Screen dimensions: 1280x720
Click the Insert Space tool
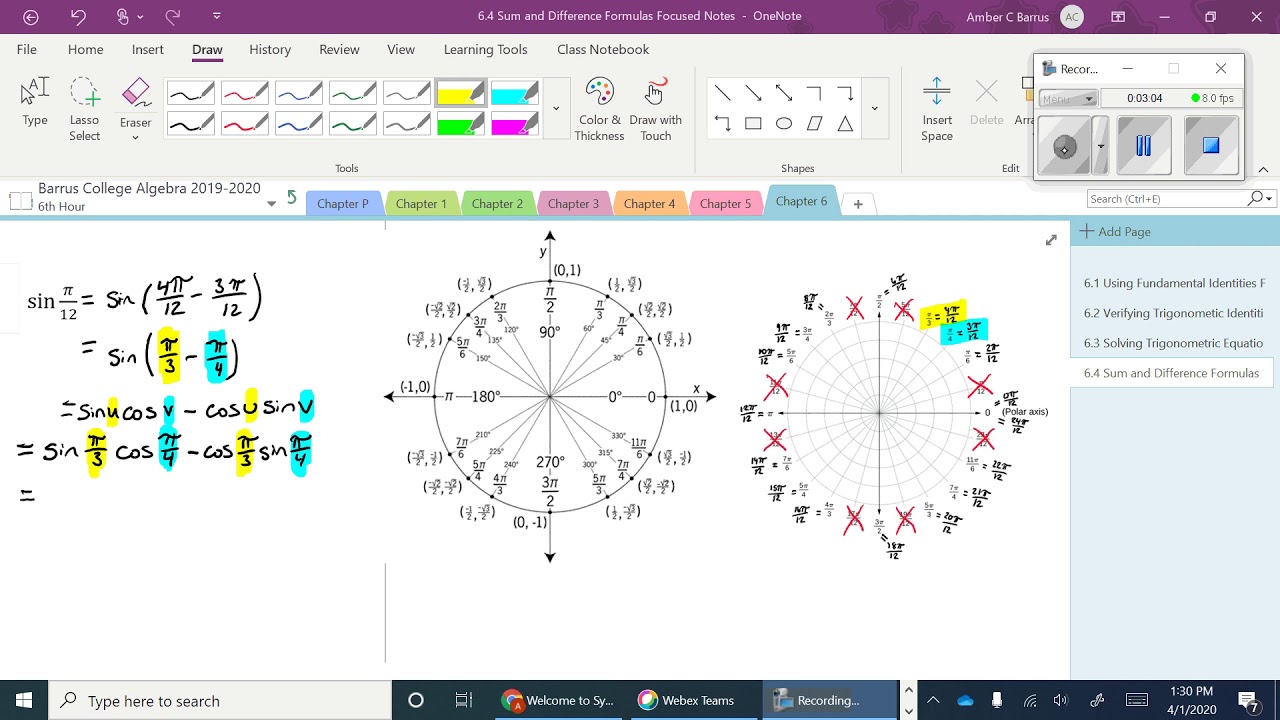click(x=937, y=110)
